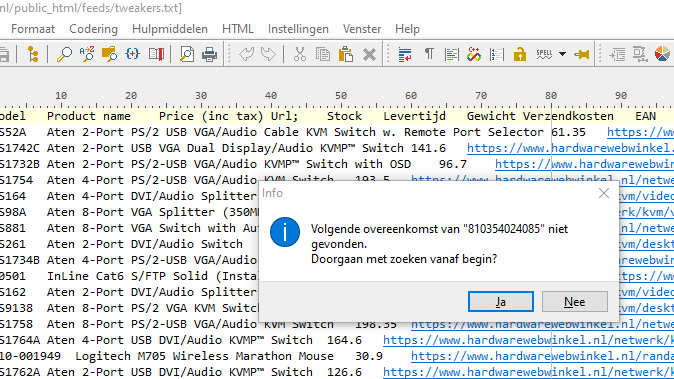Click the 'Levertijd' header text
Screen dimensions: 674x379
(414, 116)
